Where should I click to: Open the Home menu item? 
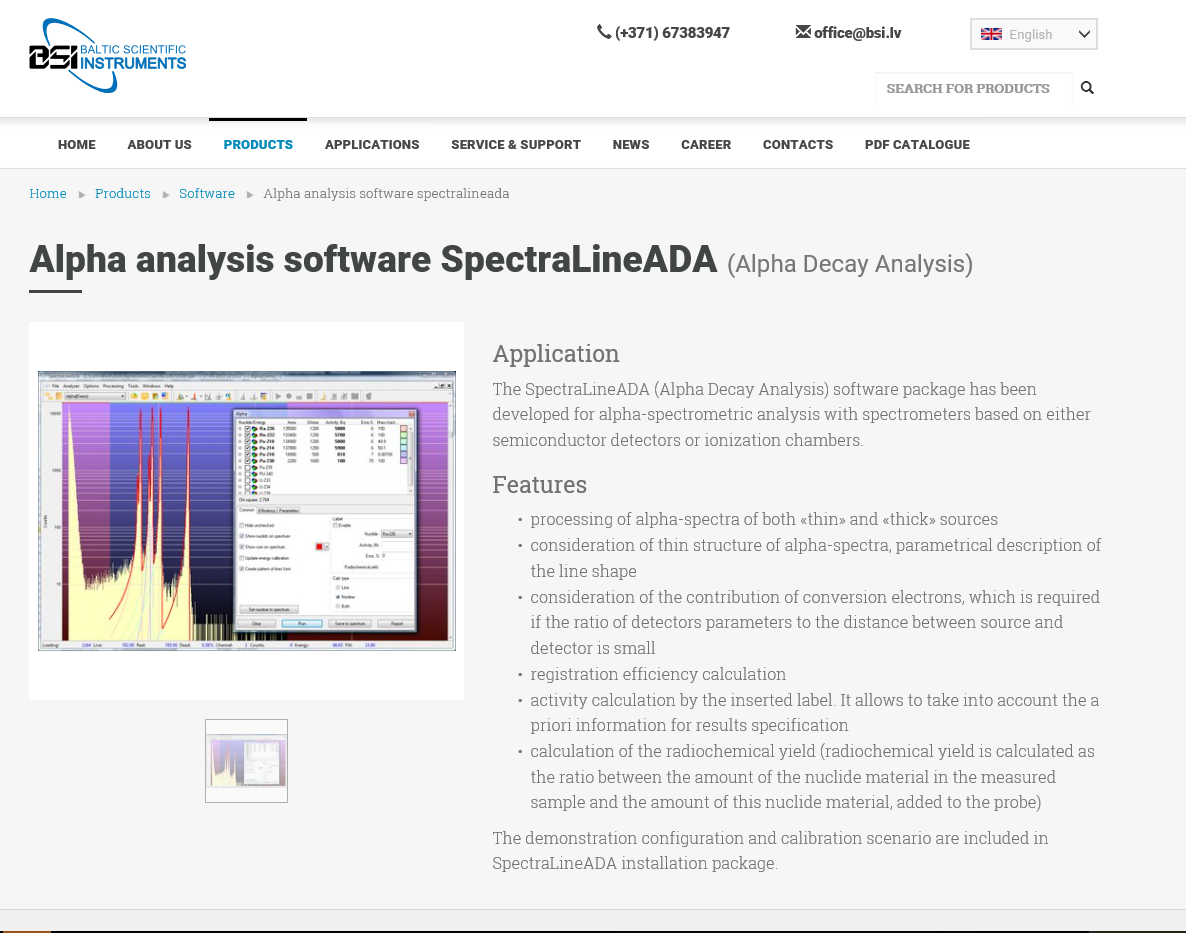[x=77, y=144]
